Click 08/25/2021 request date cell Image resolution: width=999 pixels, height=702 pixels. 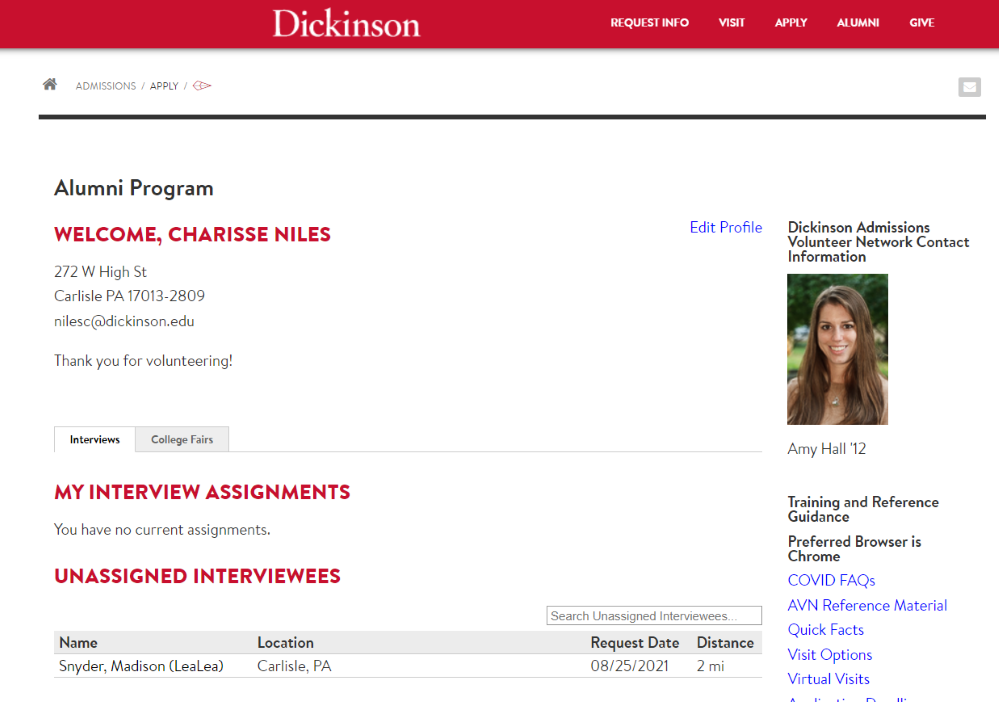click(x=629, y=666)
